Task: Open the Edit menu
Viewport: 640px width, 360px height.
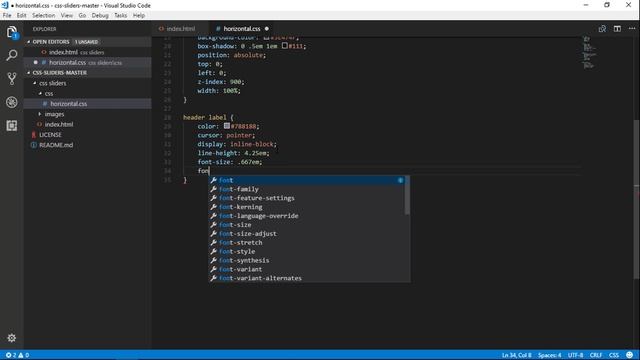Action: (21, 15)
